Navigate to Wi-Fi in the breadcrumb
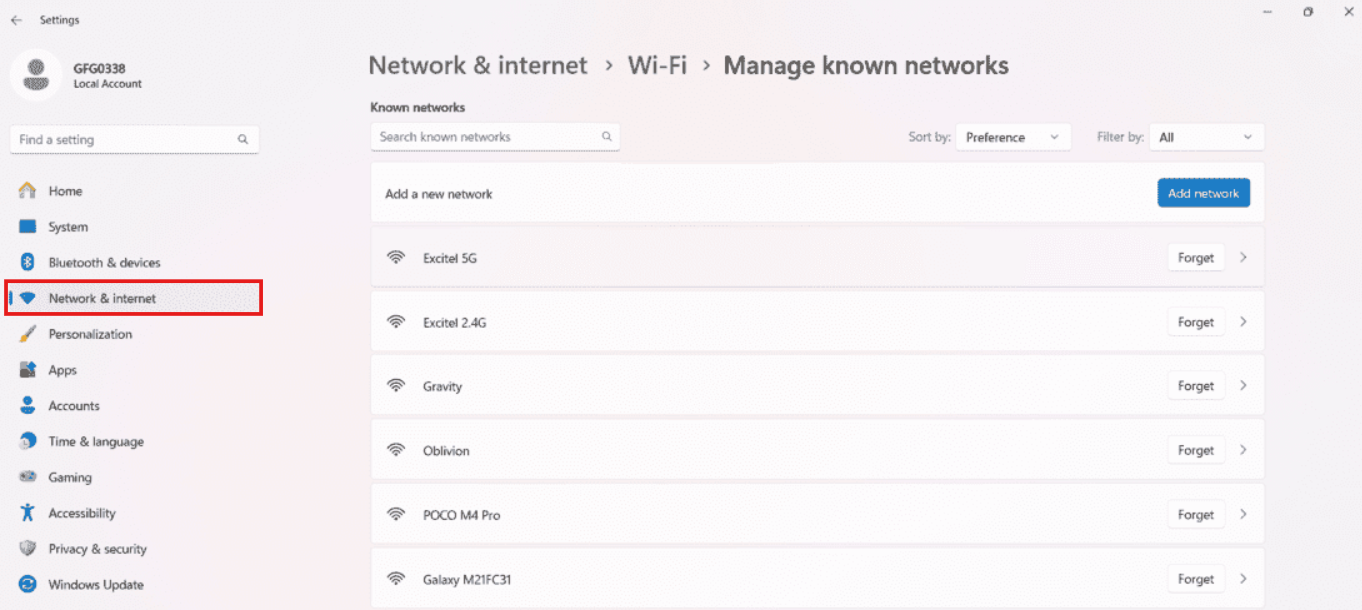 [657, 66]
